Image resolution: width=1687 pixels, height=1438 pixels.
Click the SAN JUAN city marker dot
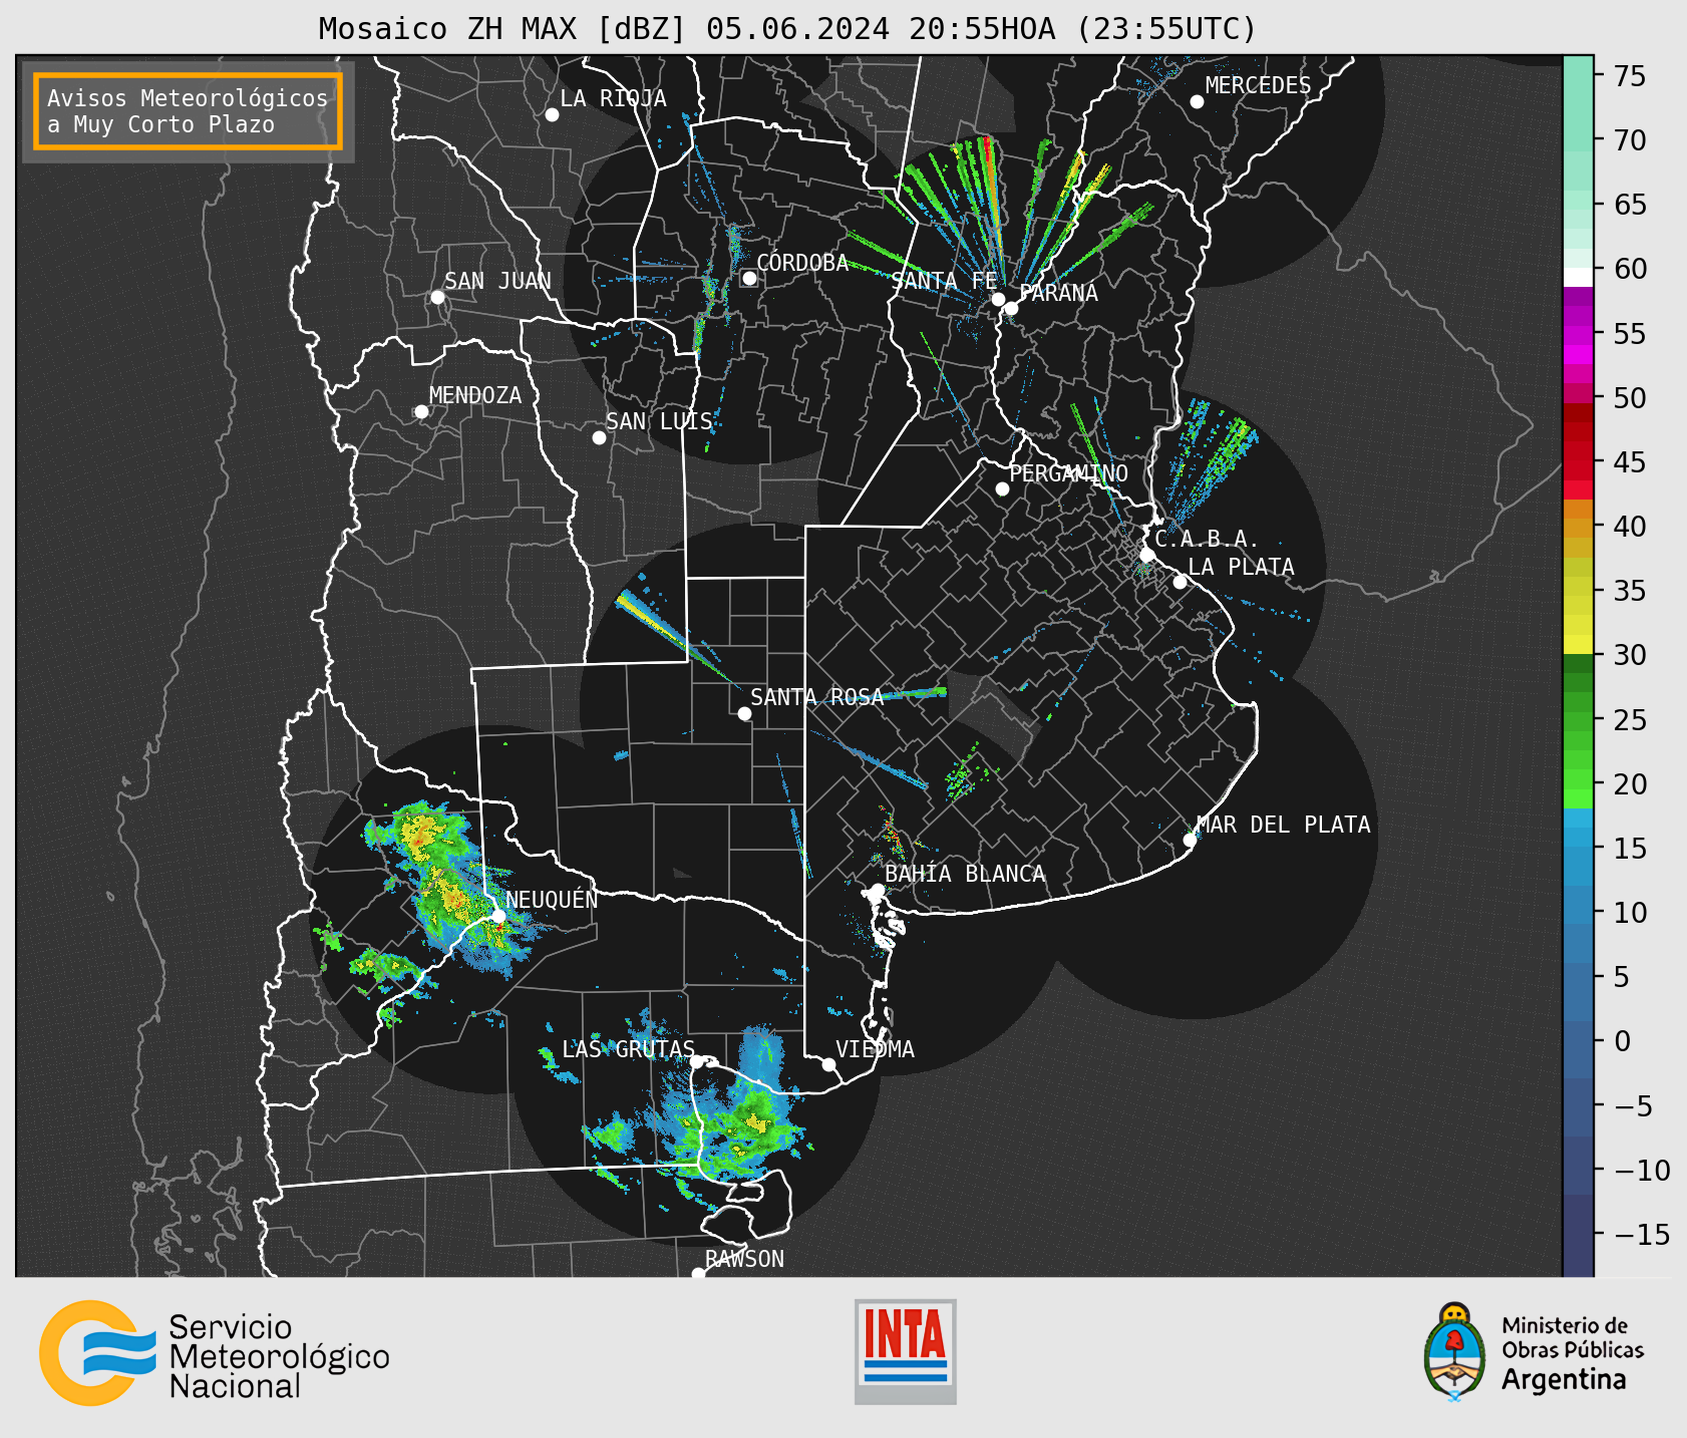click(437, 297)
